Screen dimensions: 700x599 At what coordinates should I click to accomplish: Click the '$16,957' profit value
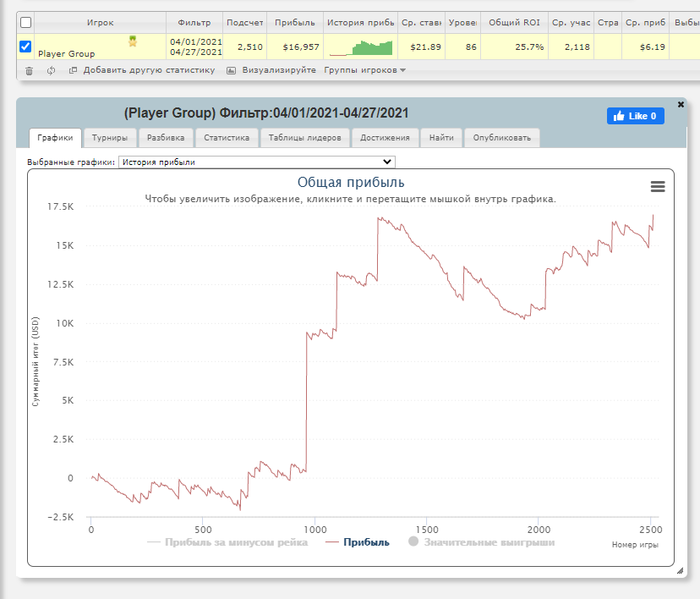point(301,47)
